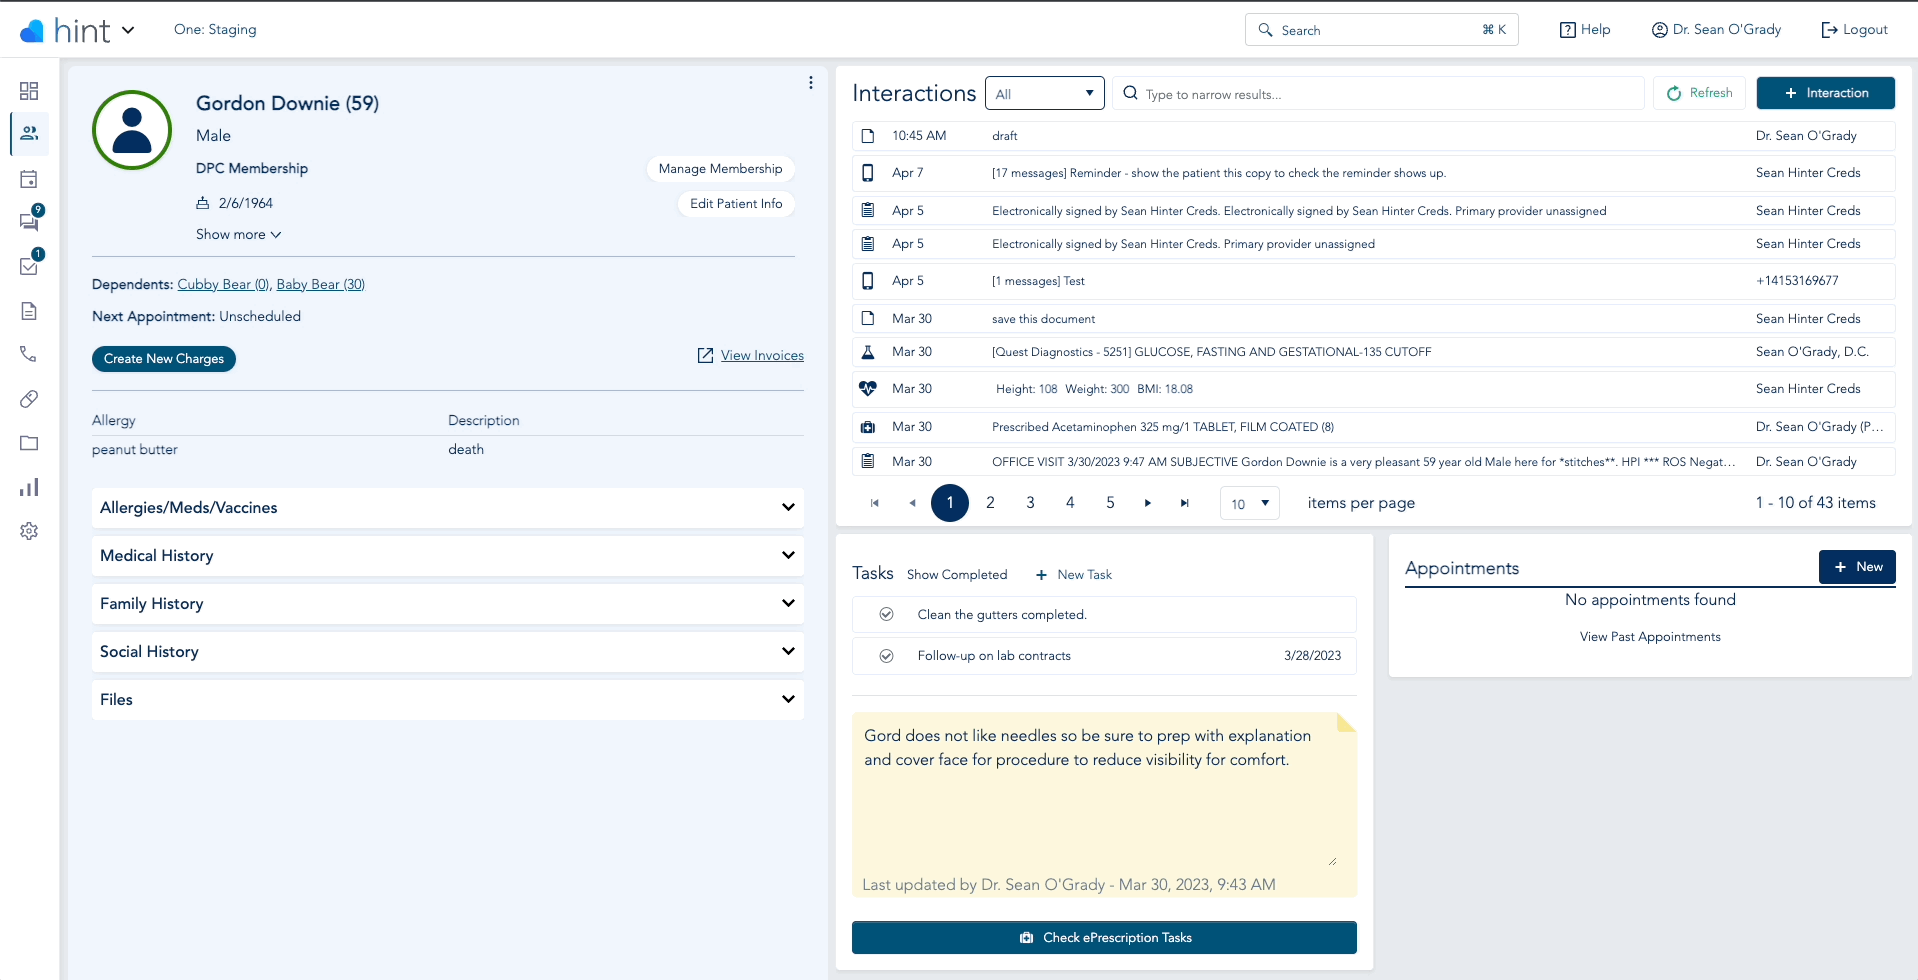Viewport: 1918px width, 980px height.
Task: Click the lab flask icon for Quest Diagnostics row
Action: [x=868, y=352]
